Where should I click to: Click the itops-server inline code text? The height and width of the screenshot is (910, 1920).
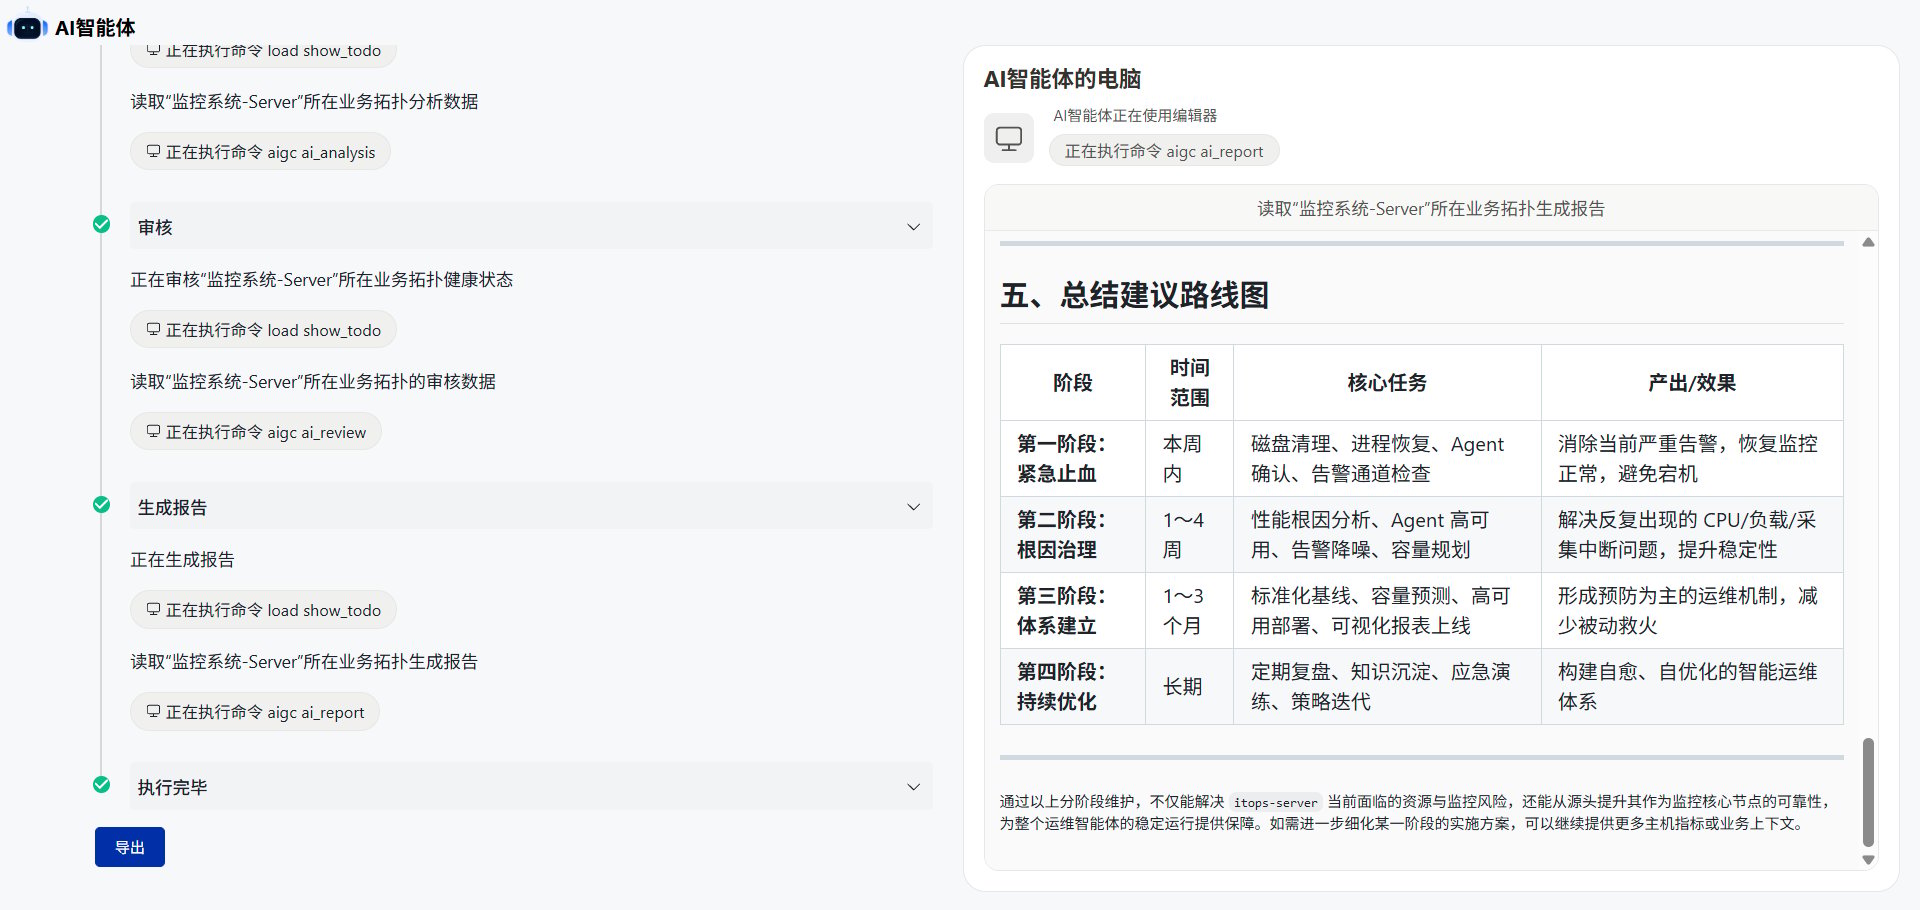click(1275, 802)
